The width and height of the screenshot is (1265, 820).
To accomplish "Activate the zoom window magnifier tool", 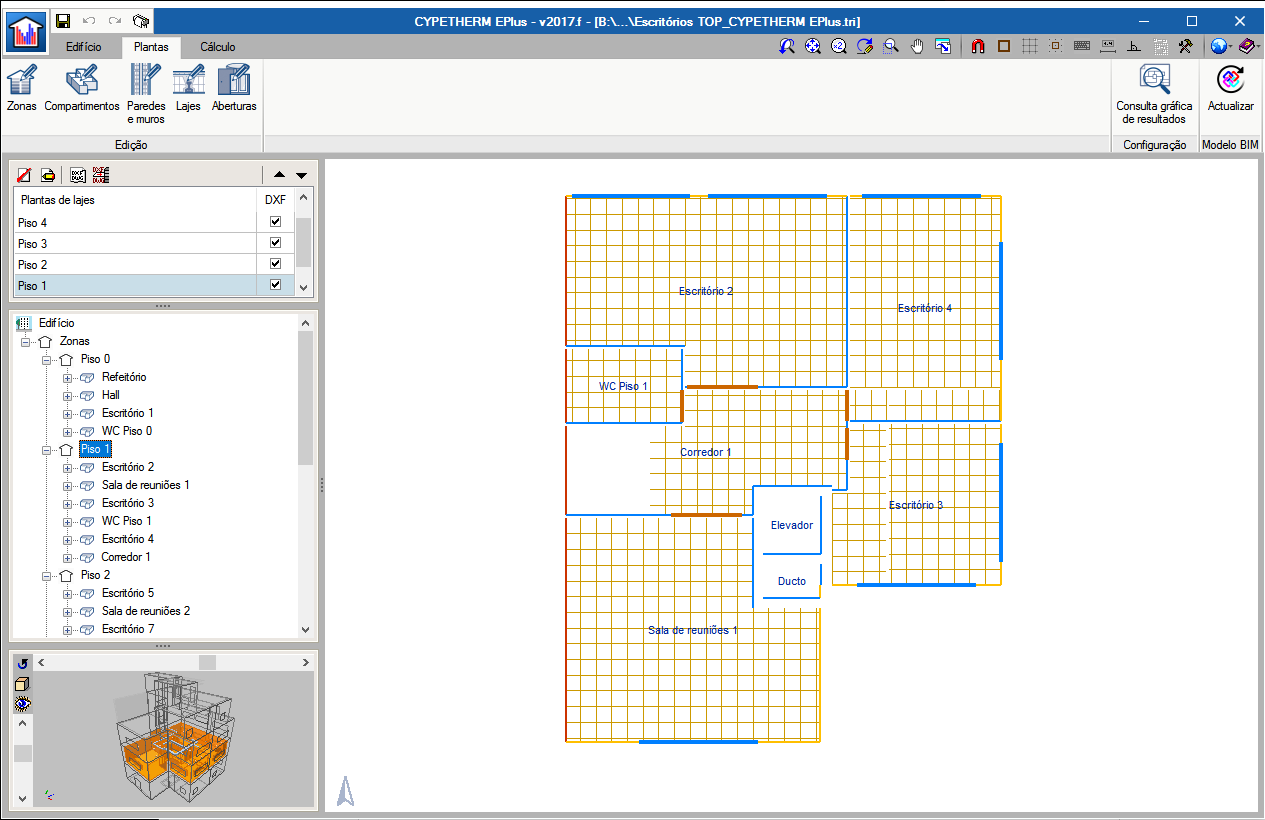I will click(x=891, y=46).
